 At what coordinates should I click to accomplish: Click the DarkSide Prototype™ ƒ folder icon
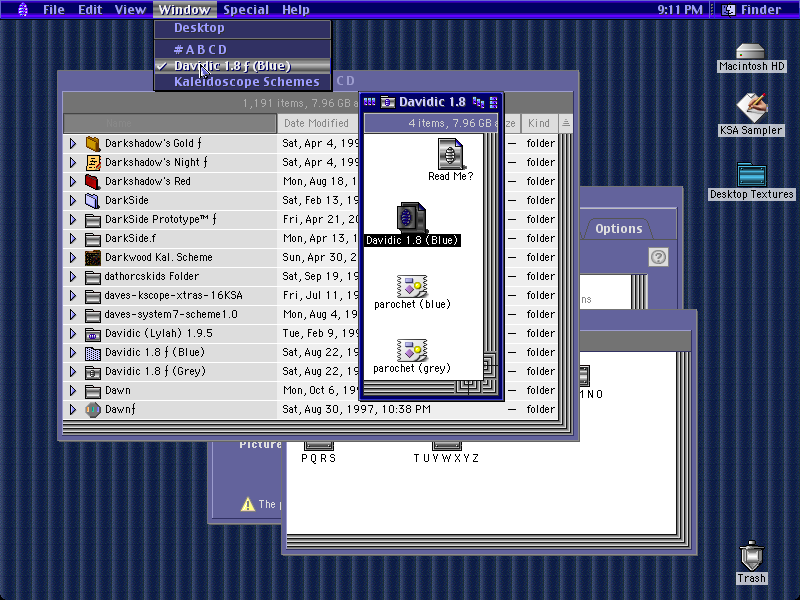click(x=92, y=219)
